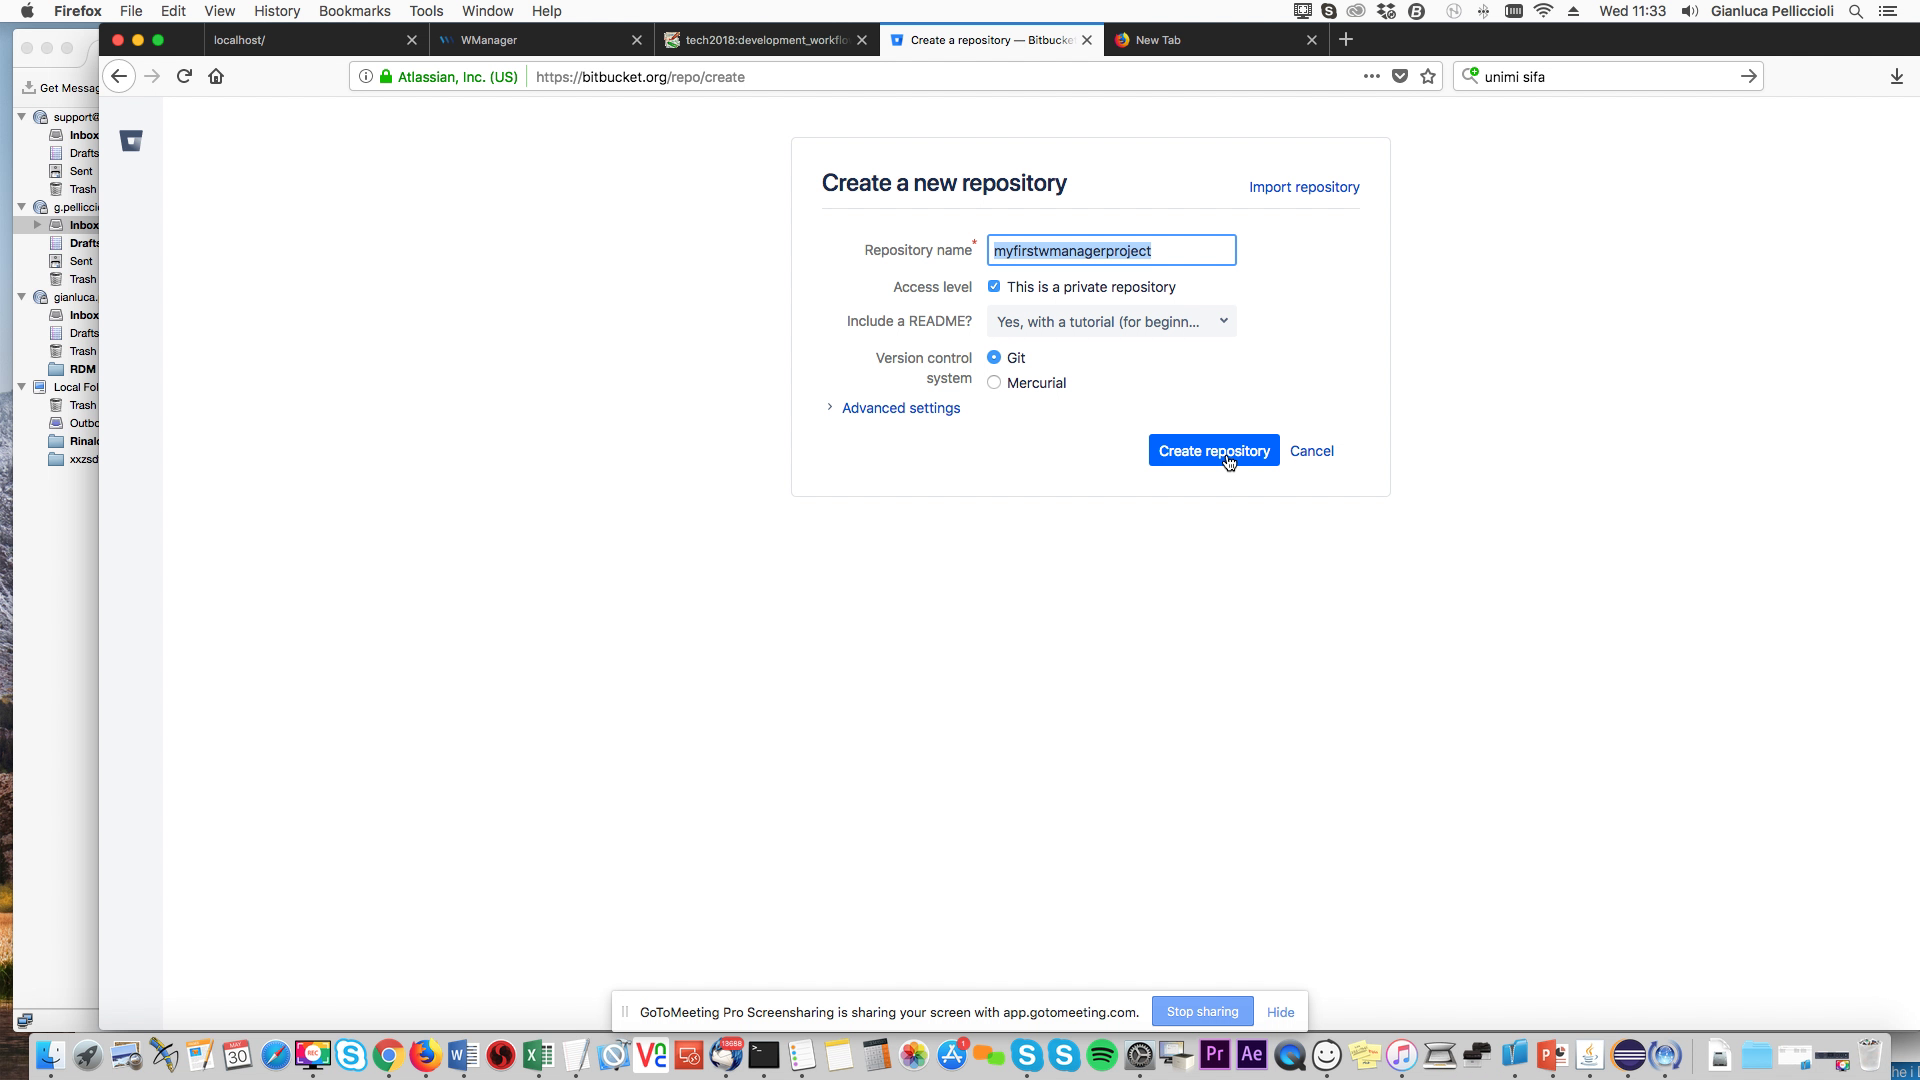1920x1080 pixels.
Task: Click Create repository button
Action: tap(1213, 451)
